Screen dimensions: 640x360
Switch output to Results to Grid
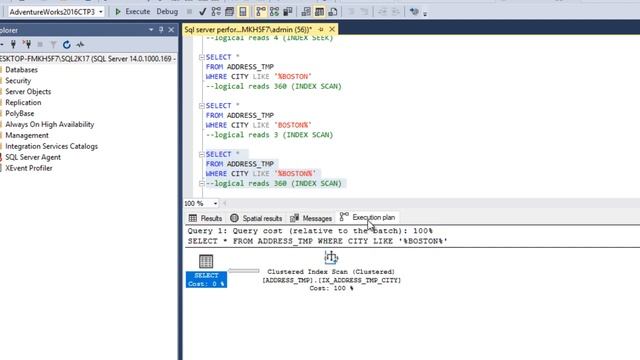coord(319,12)
